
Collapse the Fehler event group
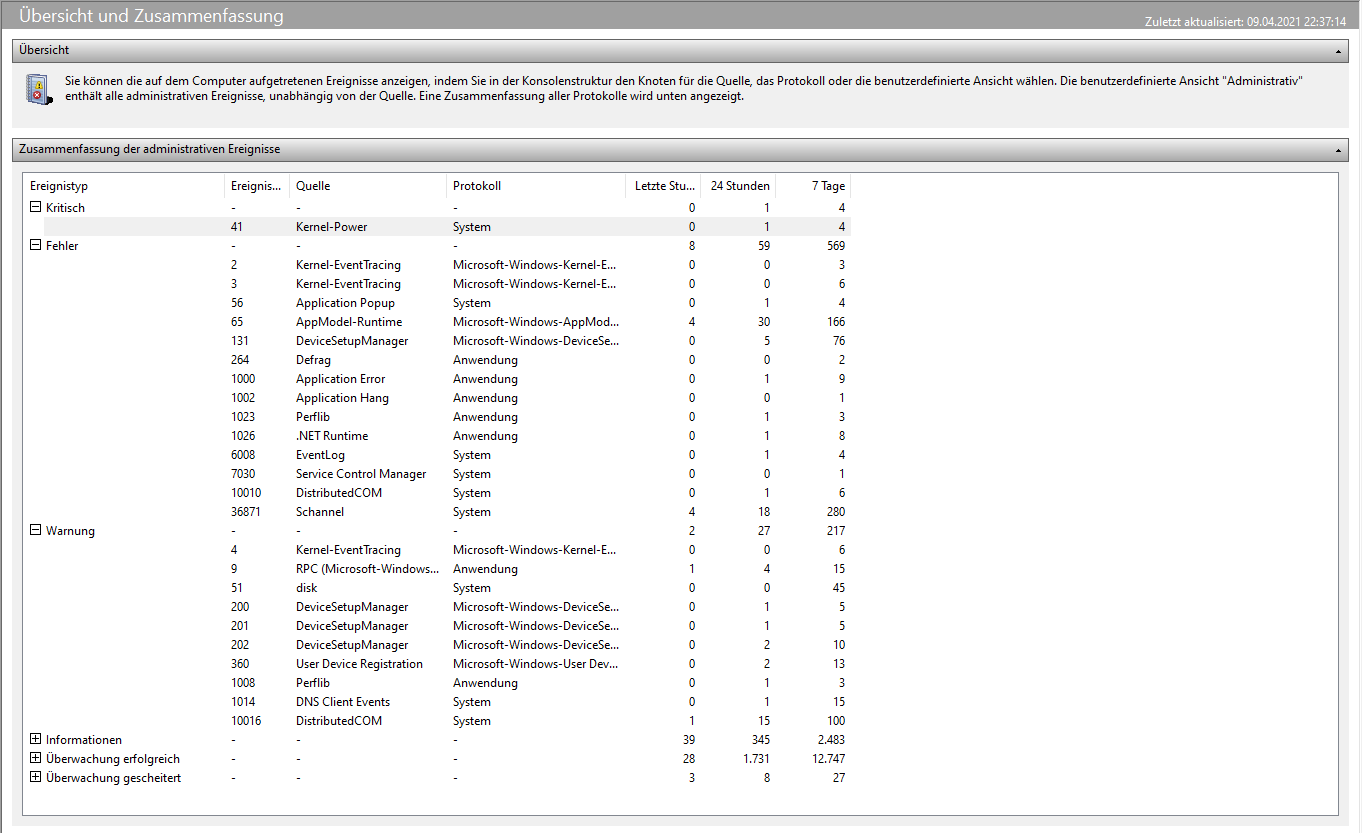[35, 246]
